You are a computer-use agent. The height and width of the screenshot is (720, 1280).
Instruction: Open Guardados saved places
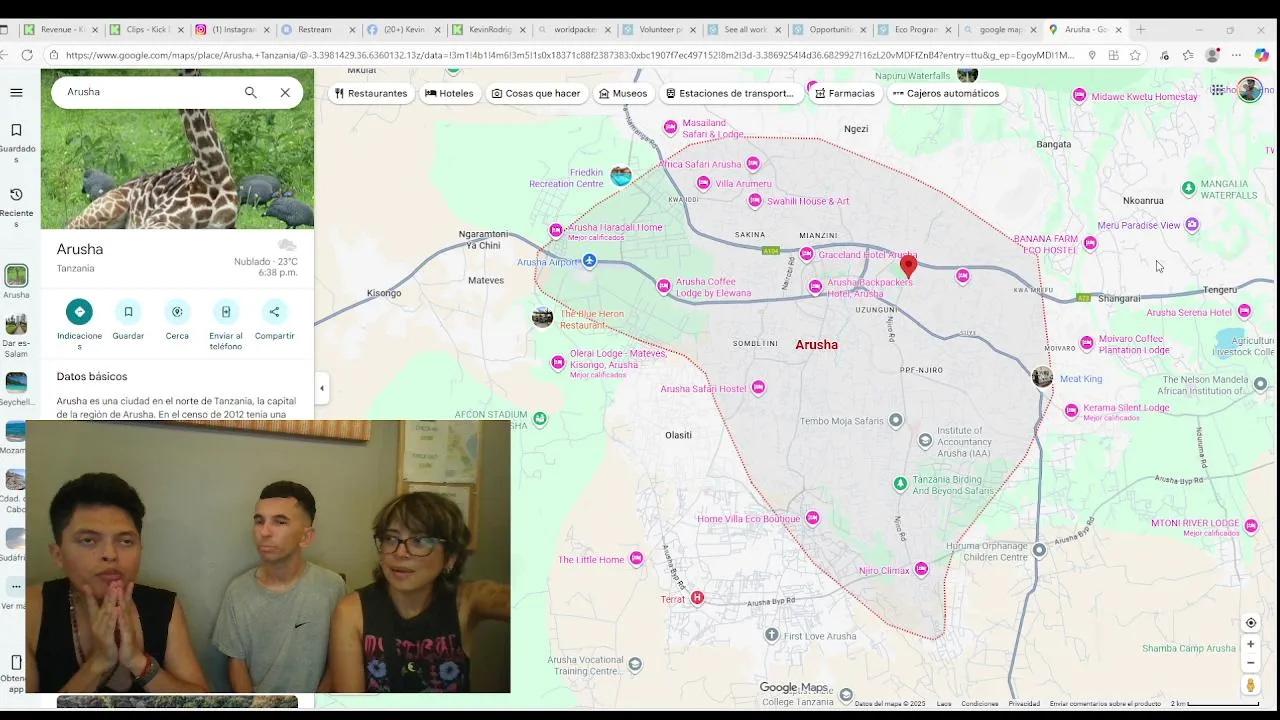pyautogui.click(x=16, y=143)
